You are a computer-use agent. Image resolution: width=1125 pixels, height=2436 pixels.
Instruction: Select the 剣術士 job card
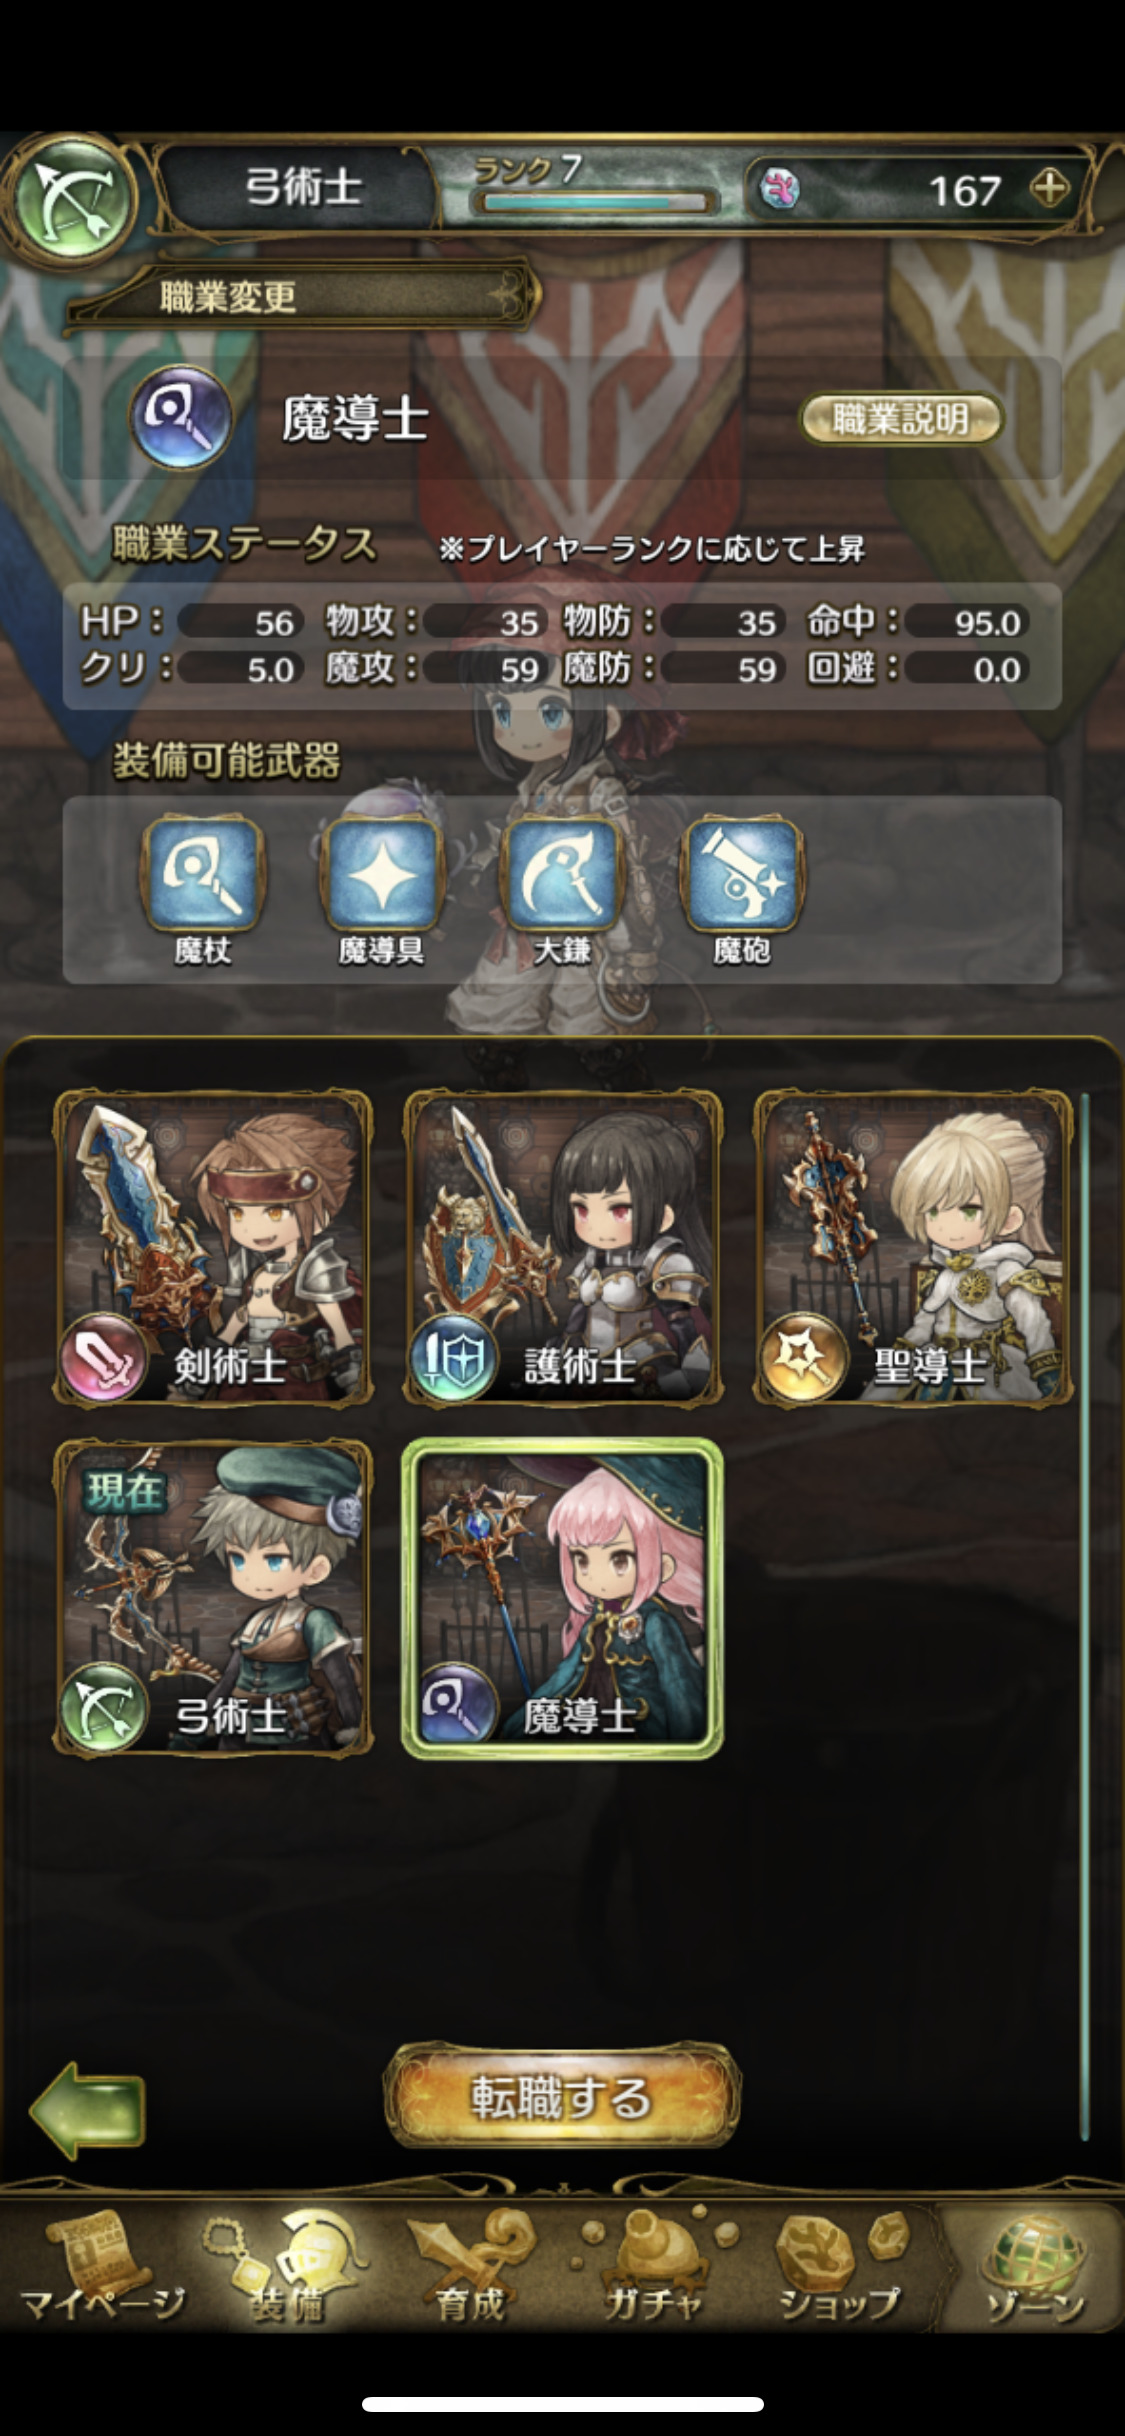click(x=212, y=1248)
